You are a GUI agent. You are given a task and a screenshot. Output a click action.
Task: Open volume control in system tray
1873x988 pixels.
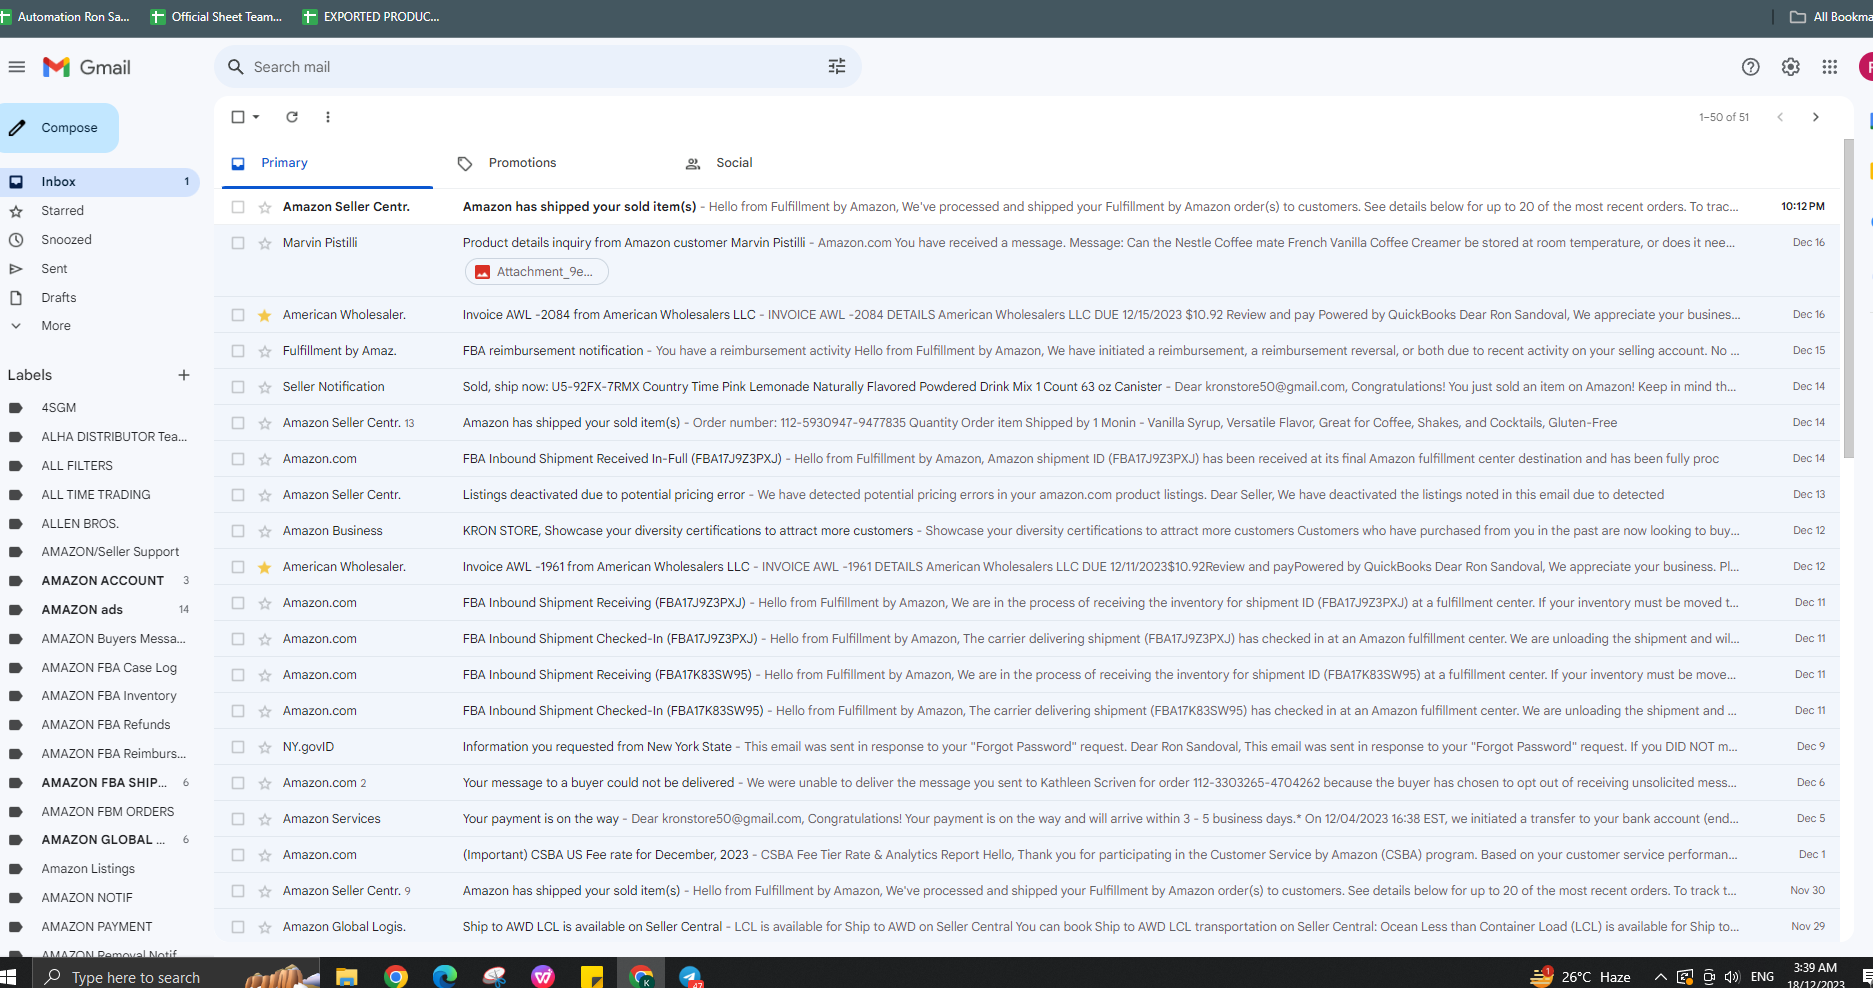1732,976
